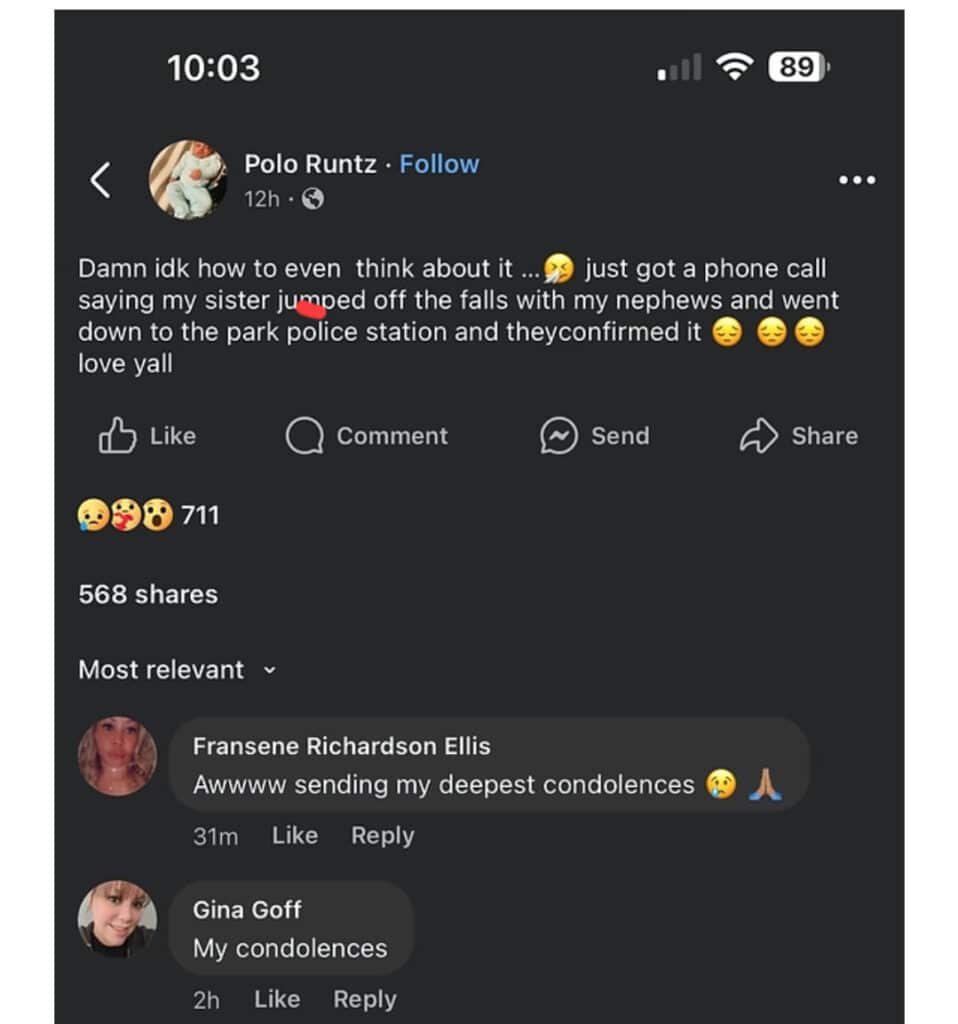This screenshot has height=1024, width=958.
Task: Open Gina Goff's profile picture
Action: coord(118,918)
